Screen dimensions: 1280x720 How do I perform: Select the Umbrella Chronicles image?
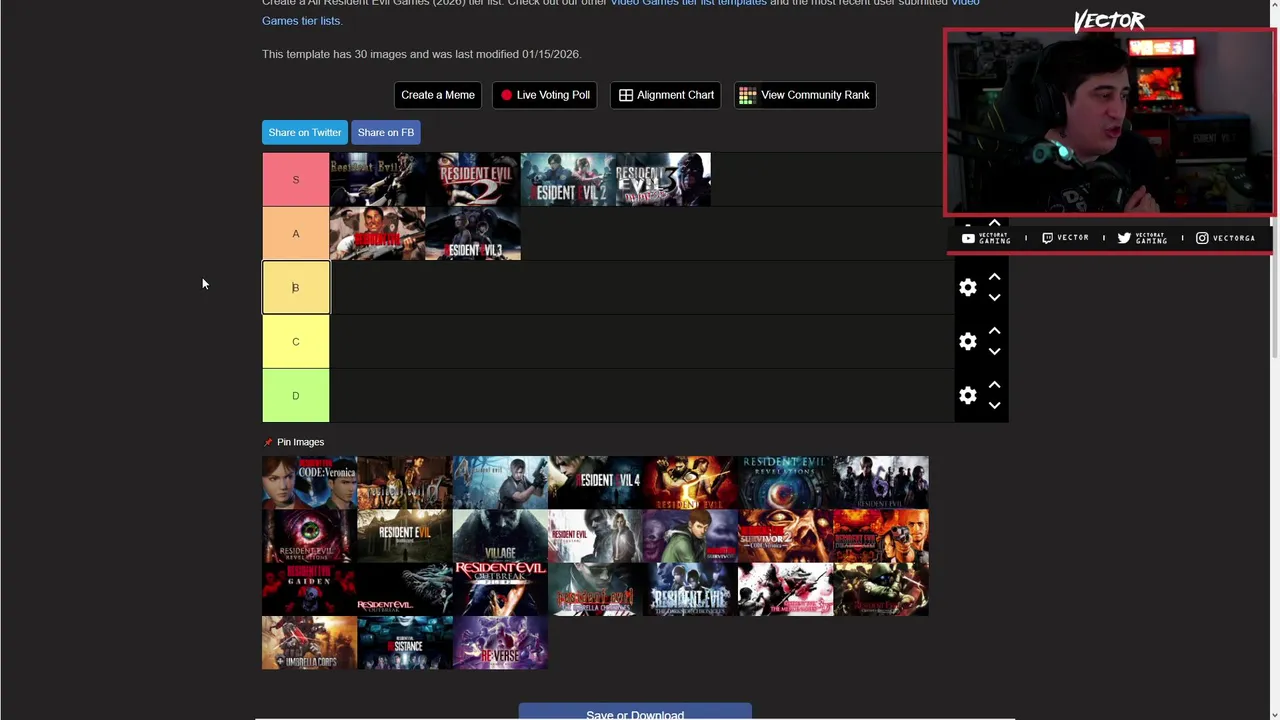pyautogui.click(x=595, y=589)
